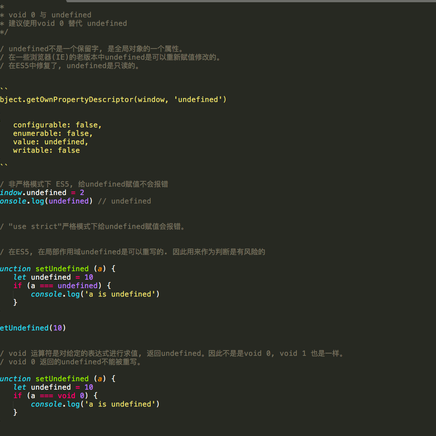Click the trailing '// undefined' comment
The width and height of the screenshot is (436, 436).
(x=125, y=201)
